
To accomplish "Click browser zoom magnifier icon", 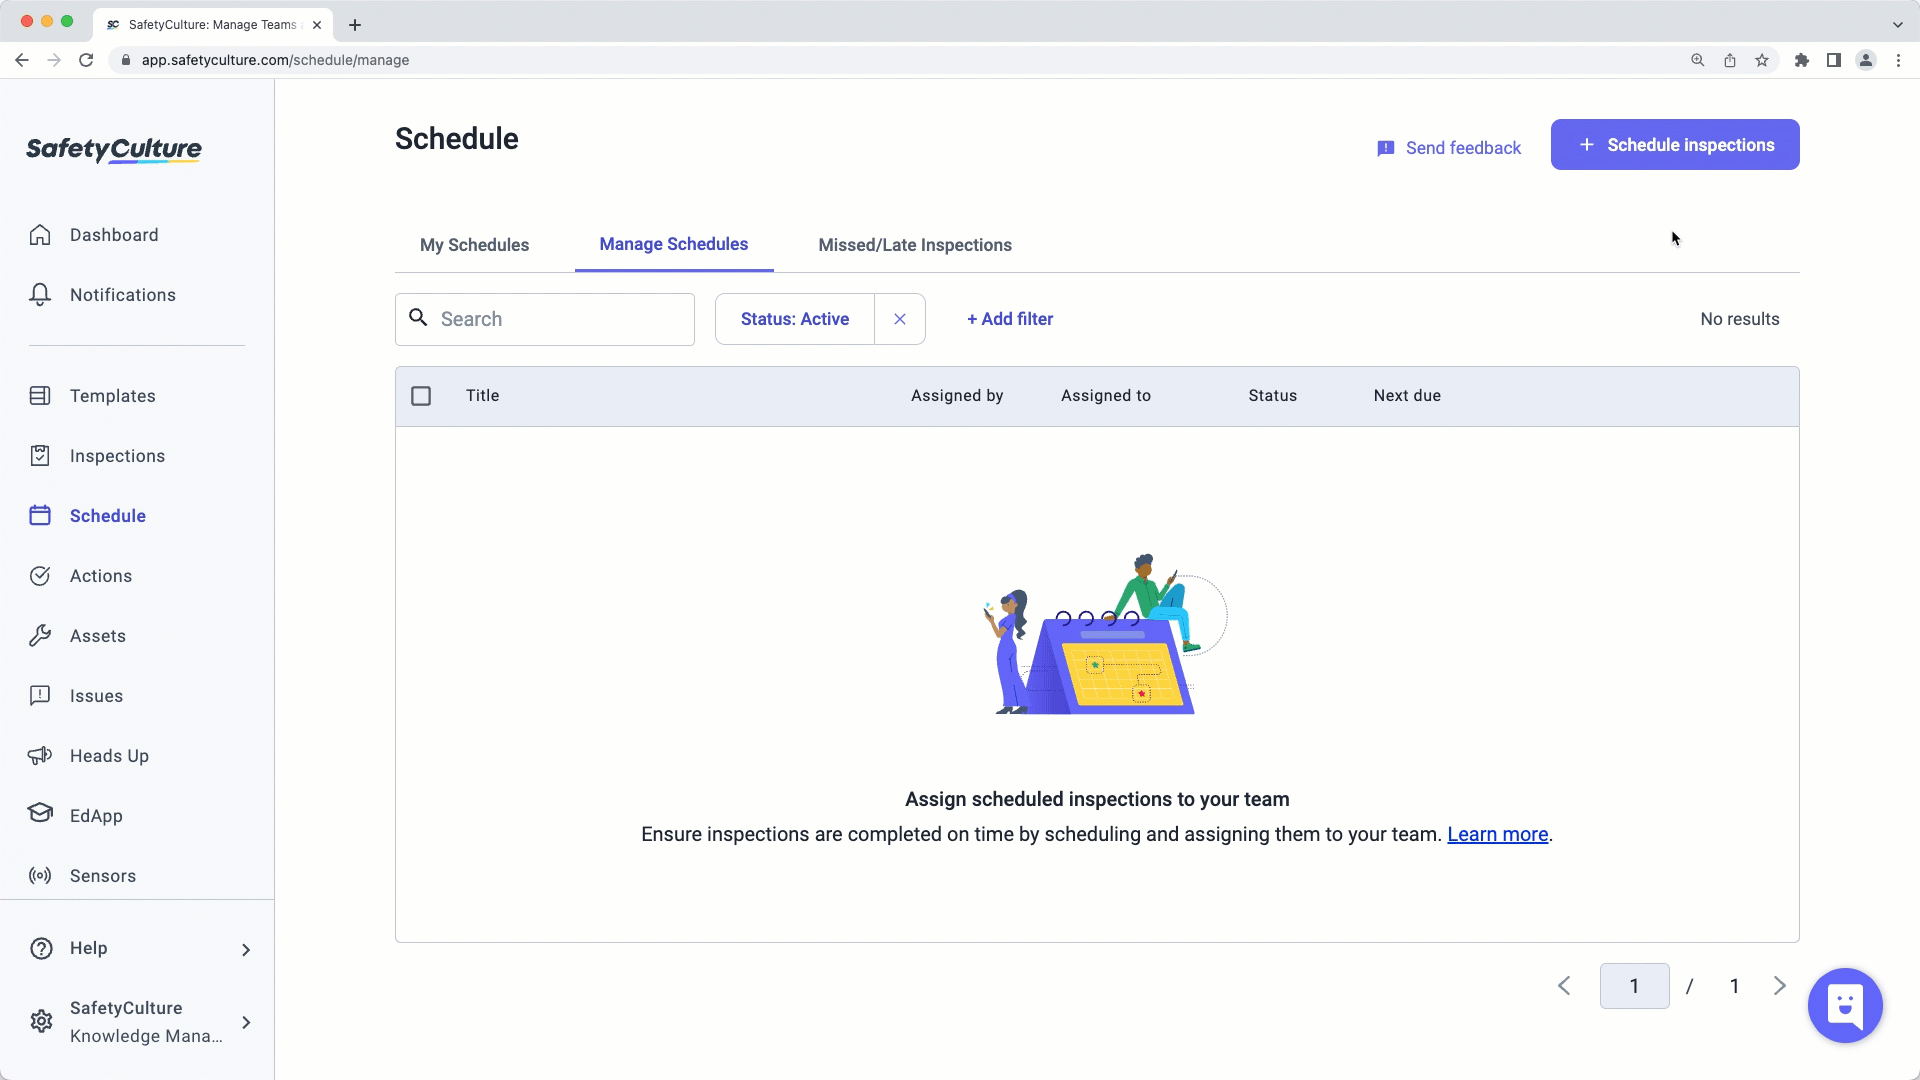I will pyautogui.click(x=1698, y=60).
